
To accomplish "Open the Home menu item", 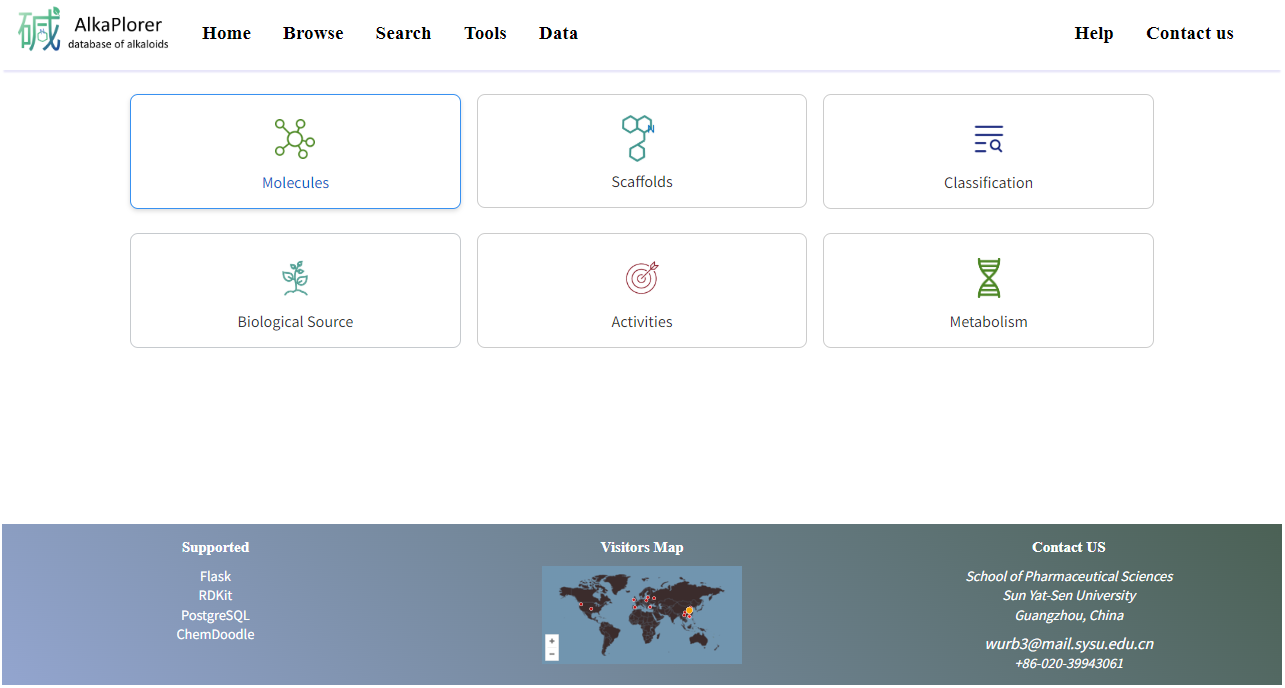I will [x=226, y=33].
